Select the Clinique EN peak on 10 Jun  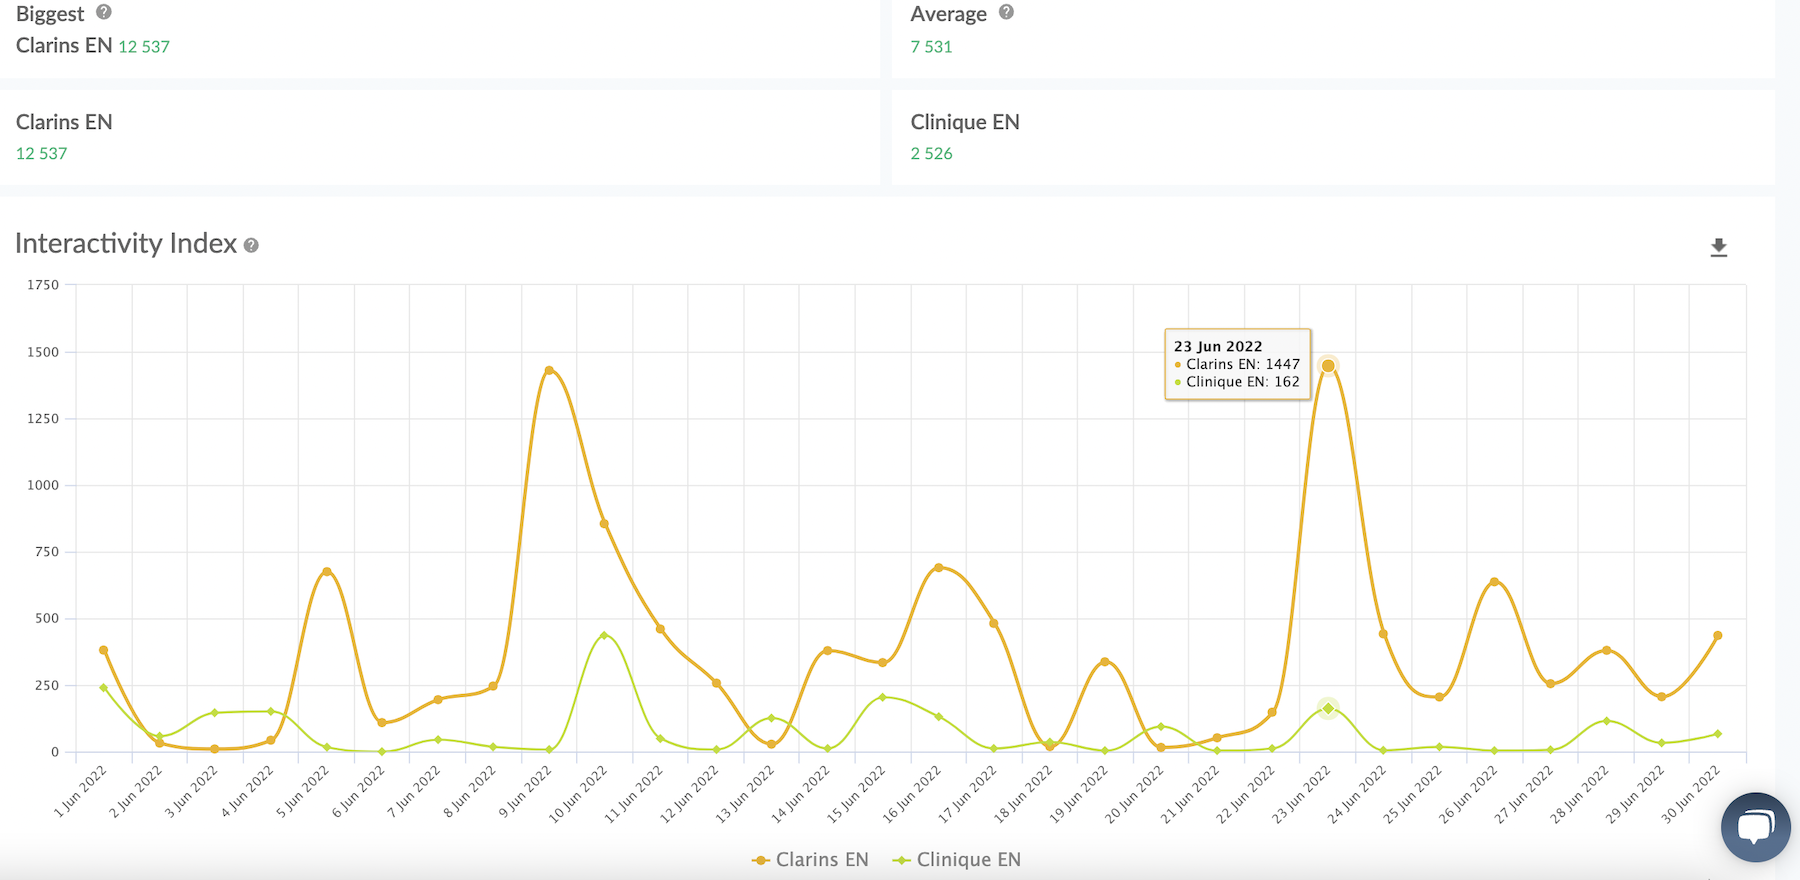click(x=604, y=635)
